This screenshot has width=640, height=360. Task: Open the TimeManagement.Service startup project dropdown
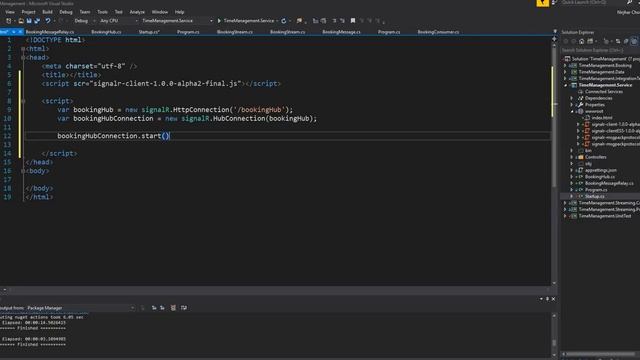(177, 21)
